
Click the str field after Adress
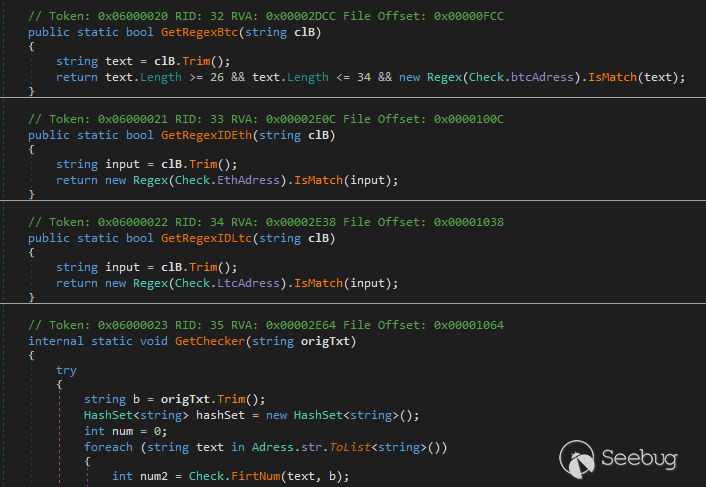tap(312, 447)
